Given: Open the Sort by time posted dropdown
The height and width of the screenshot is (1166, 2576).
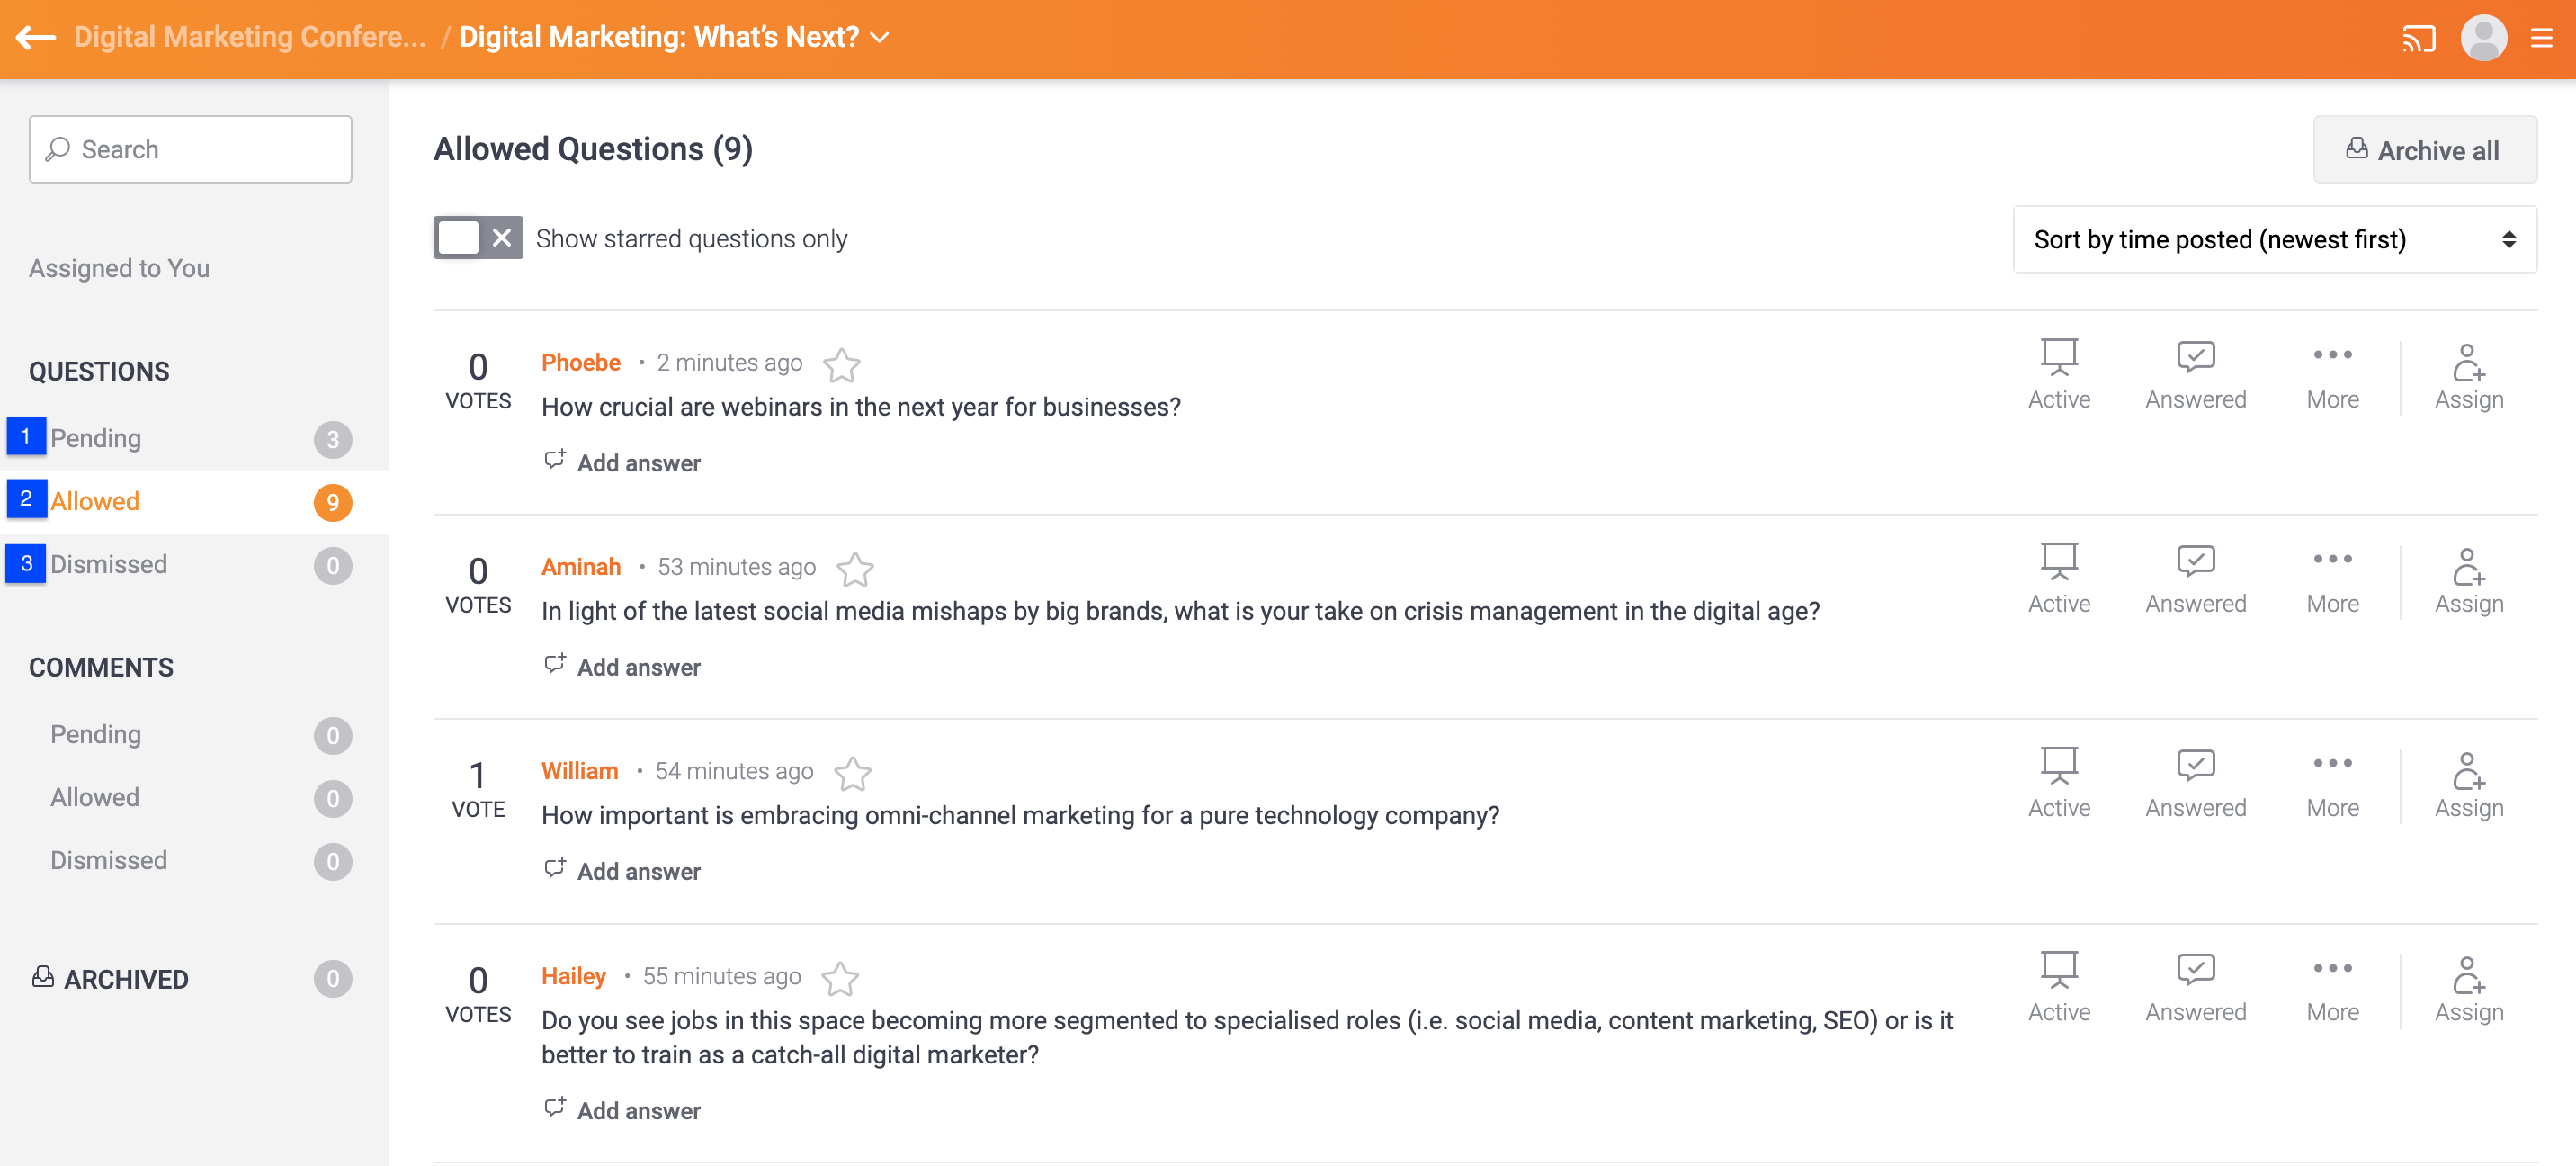Looking at the screenshot, I should (x=2273, y=239).
